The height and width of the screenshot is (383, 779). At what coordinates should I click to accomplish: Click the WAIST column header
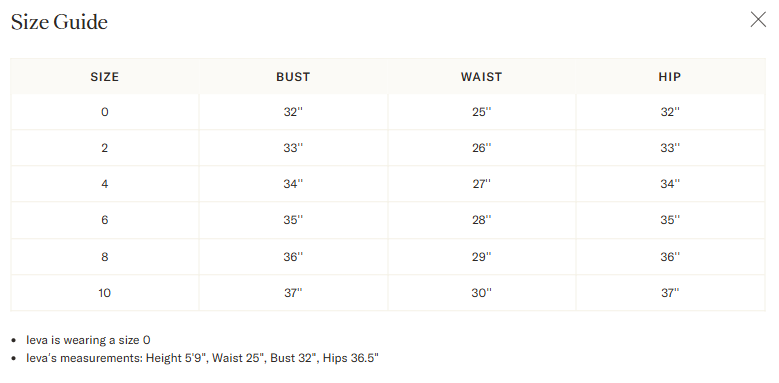pyautogui.click(x=481, y=77)
